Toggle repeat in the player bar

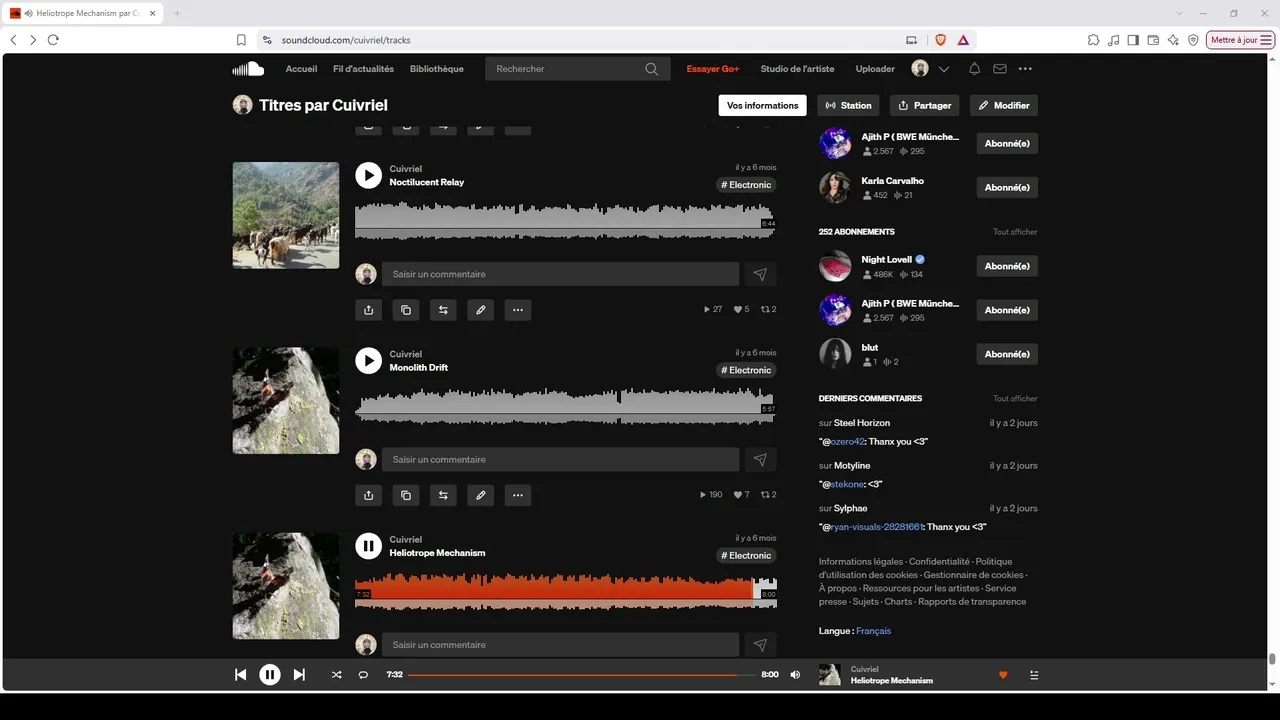coord(363,675)
